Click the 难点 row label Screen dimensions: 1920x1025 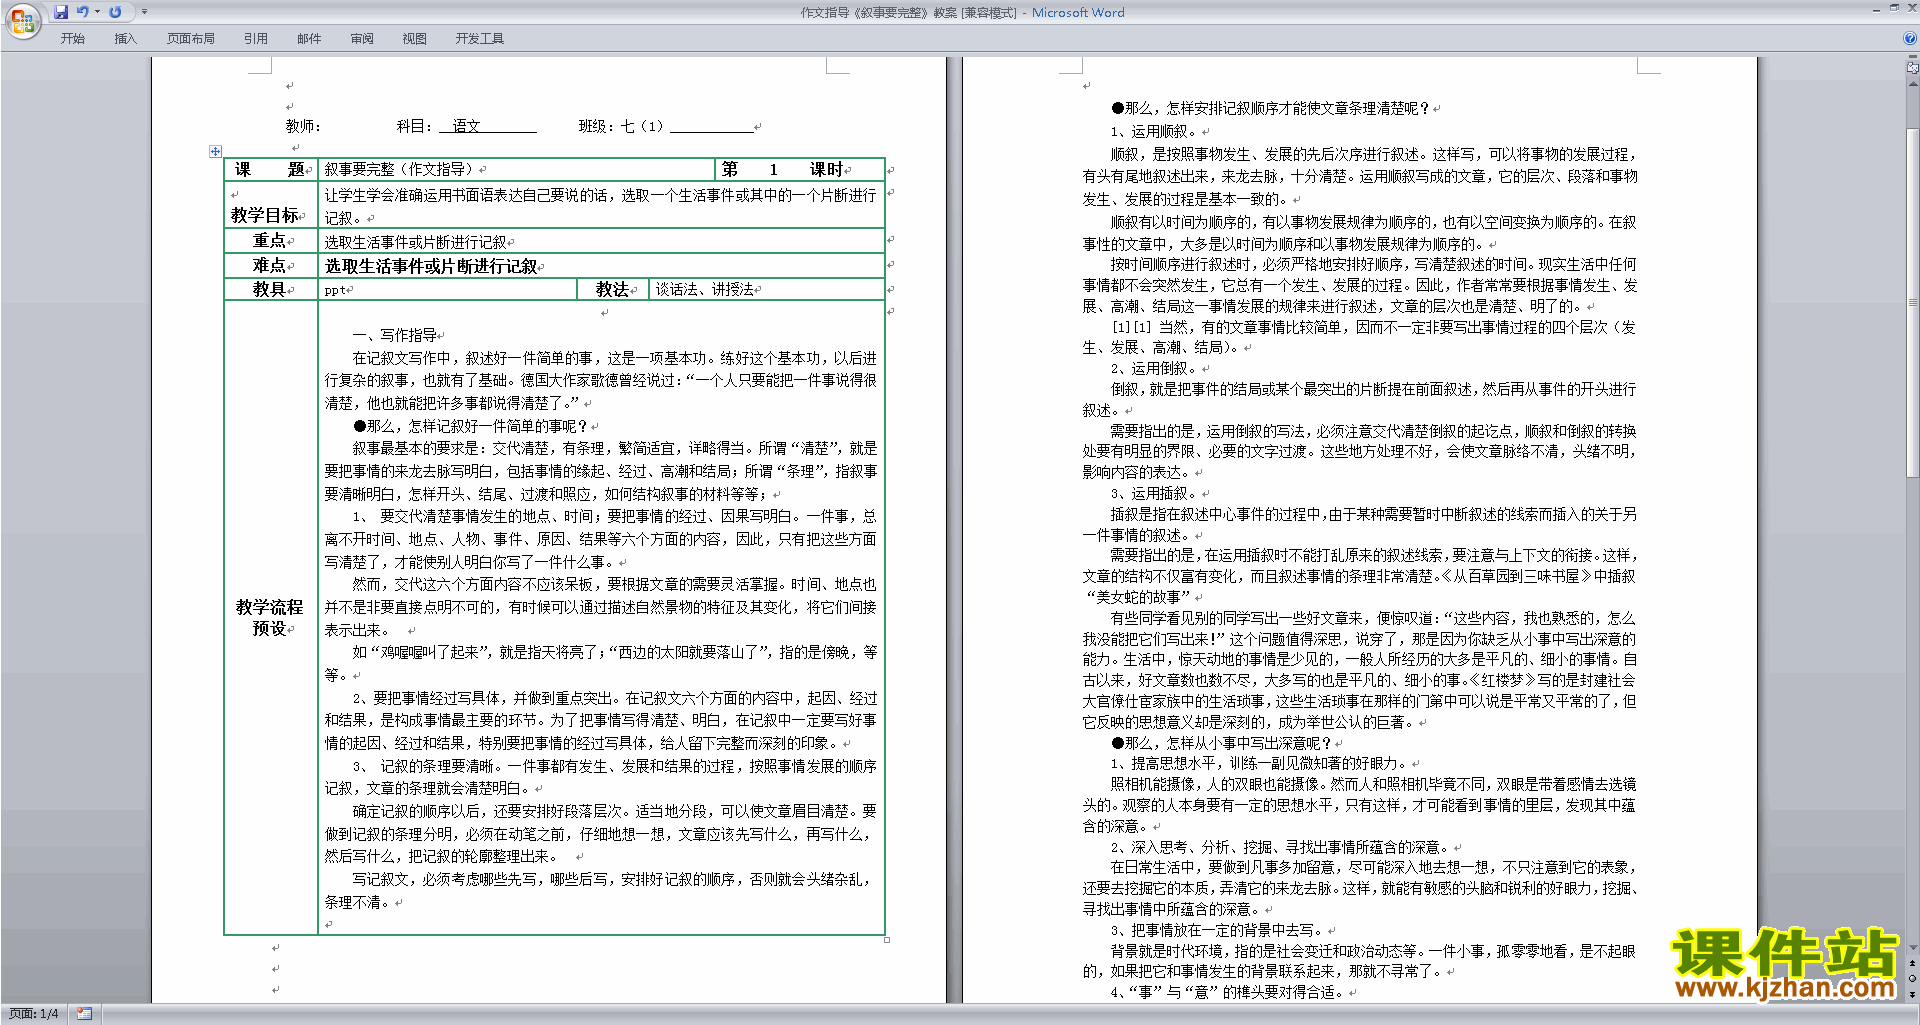(x=270, y=265)
